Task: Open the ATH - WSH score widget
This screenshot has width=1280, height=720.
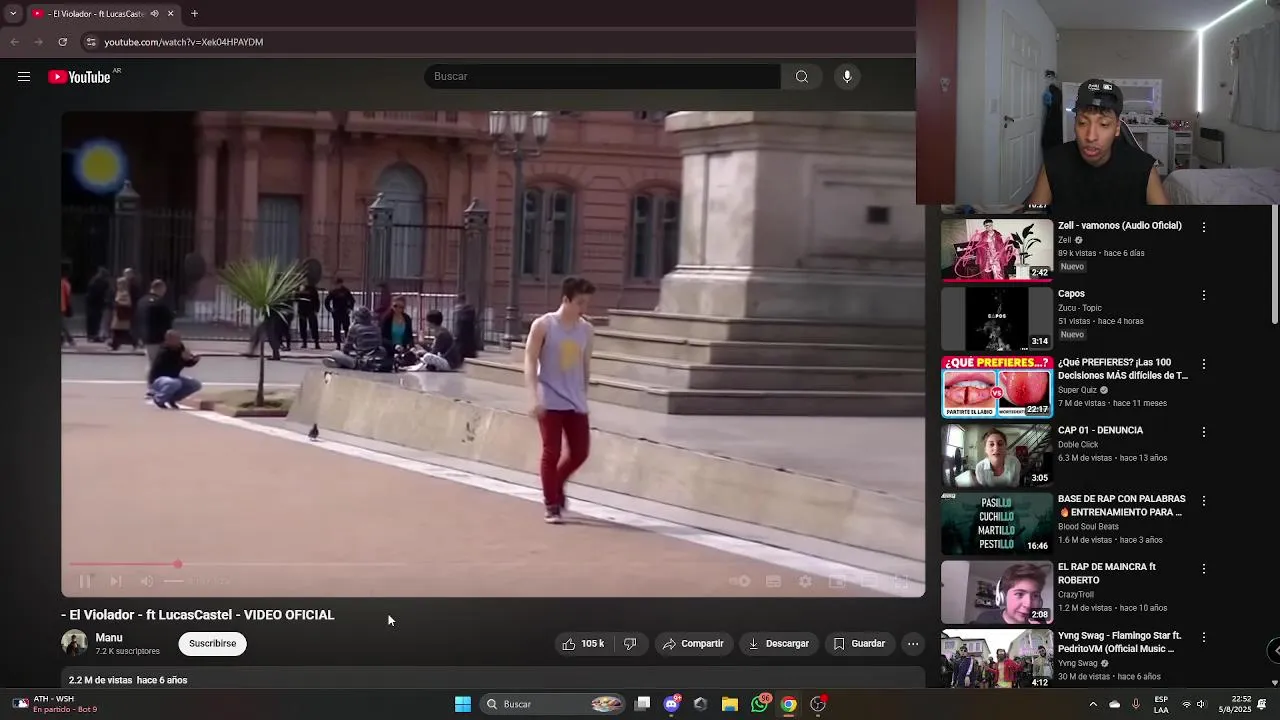Action: (56, 704)
